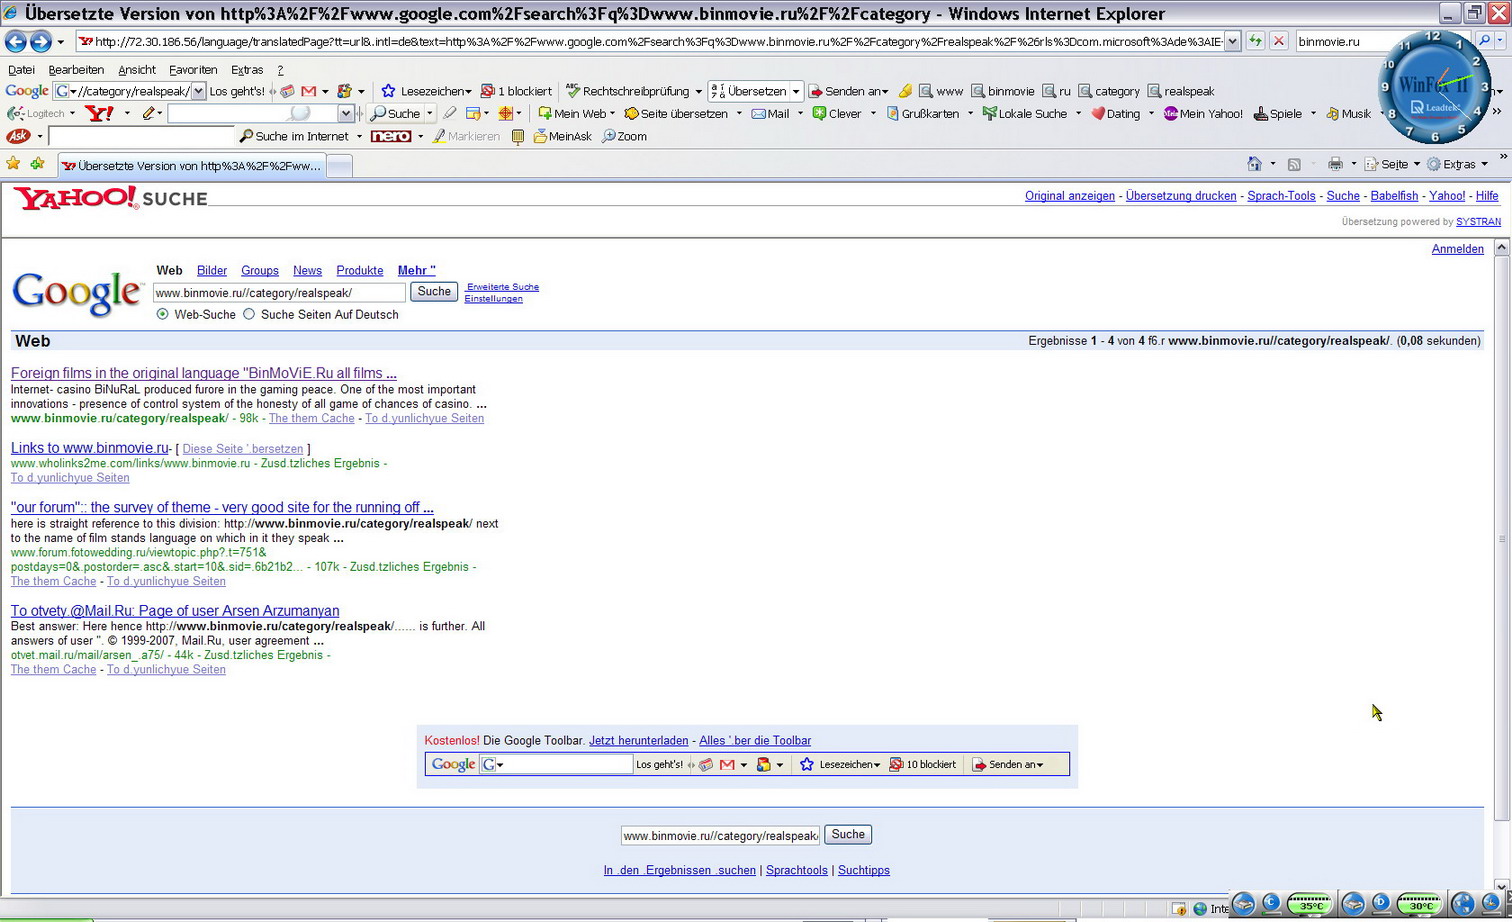Open the Extras menu in menu bar
The height and width of the screenshot is (922, 1512).
pos(246,70)
